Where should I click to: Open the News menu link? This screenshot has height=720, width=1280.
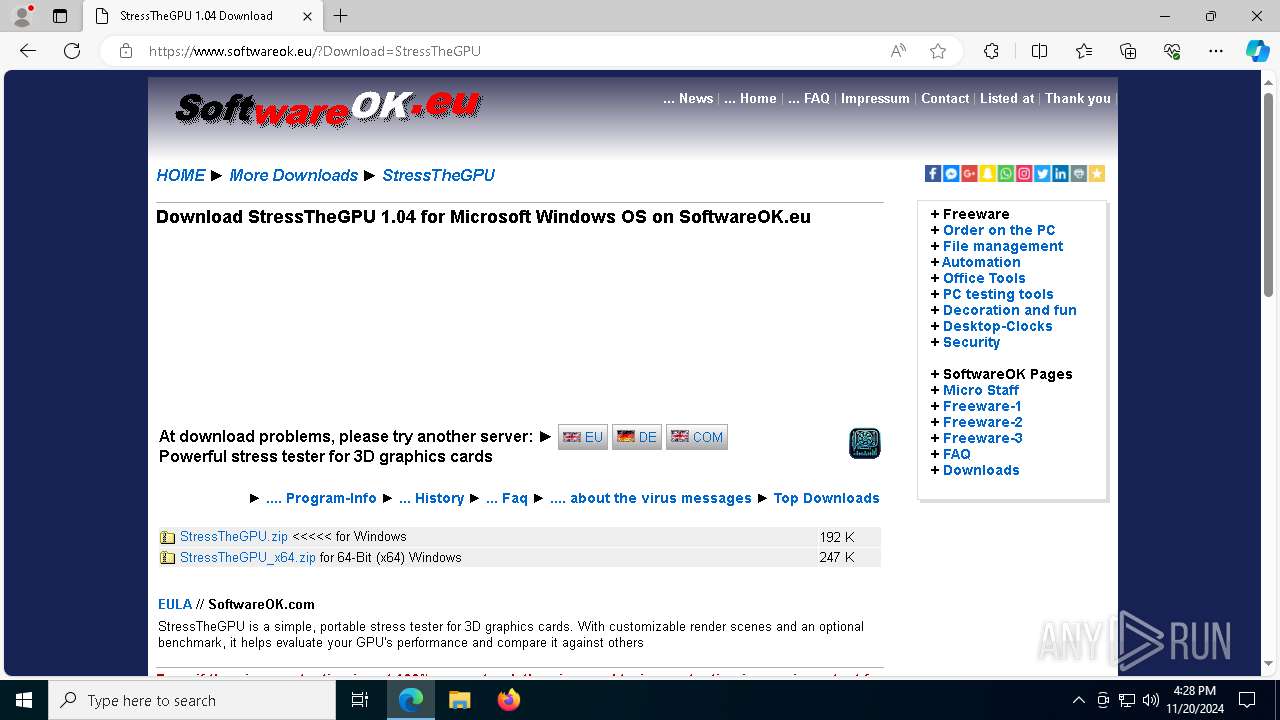688,98
